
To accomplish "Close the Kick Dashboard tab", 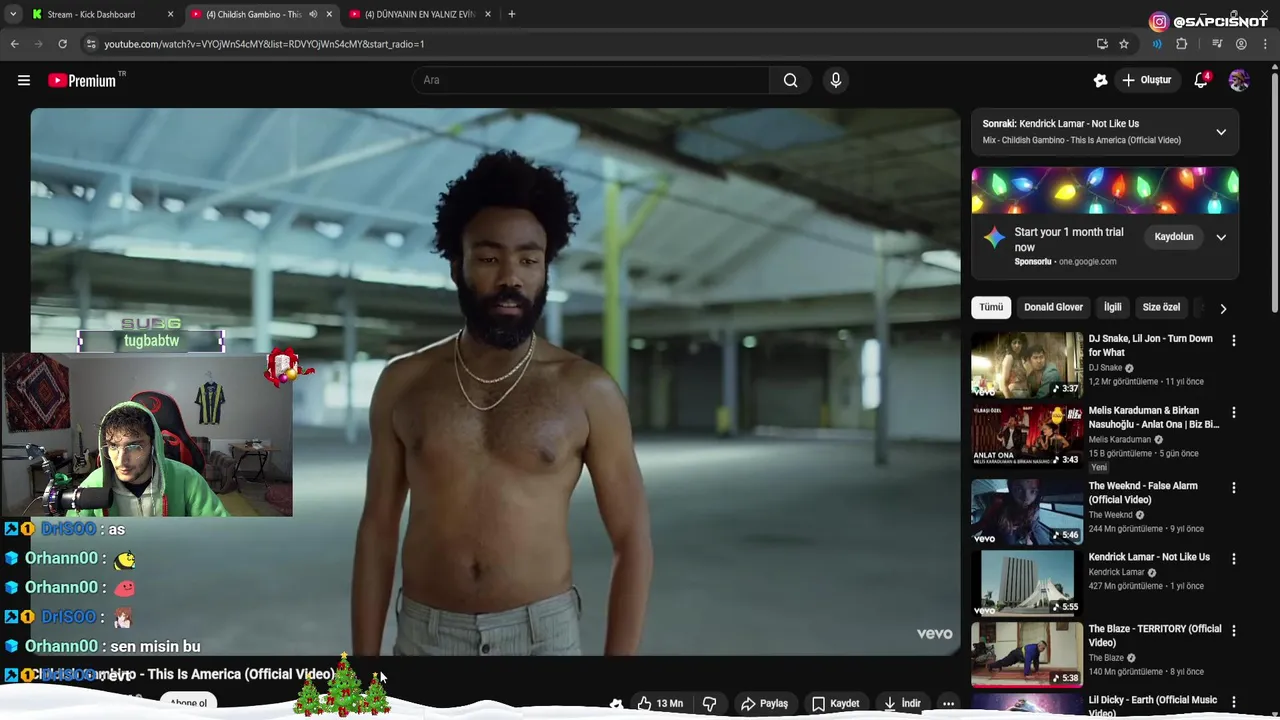I will [x=170, y=14].
